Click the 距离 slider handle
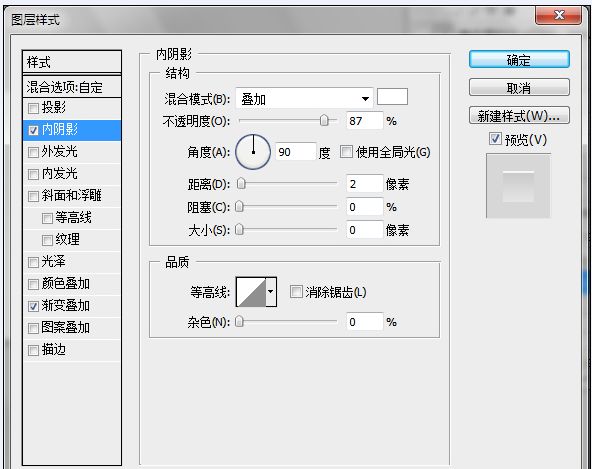This screenshot has height=469, width=592. point(241,184)
